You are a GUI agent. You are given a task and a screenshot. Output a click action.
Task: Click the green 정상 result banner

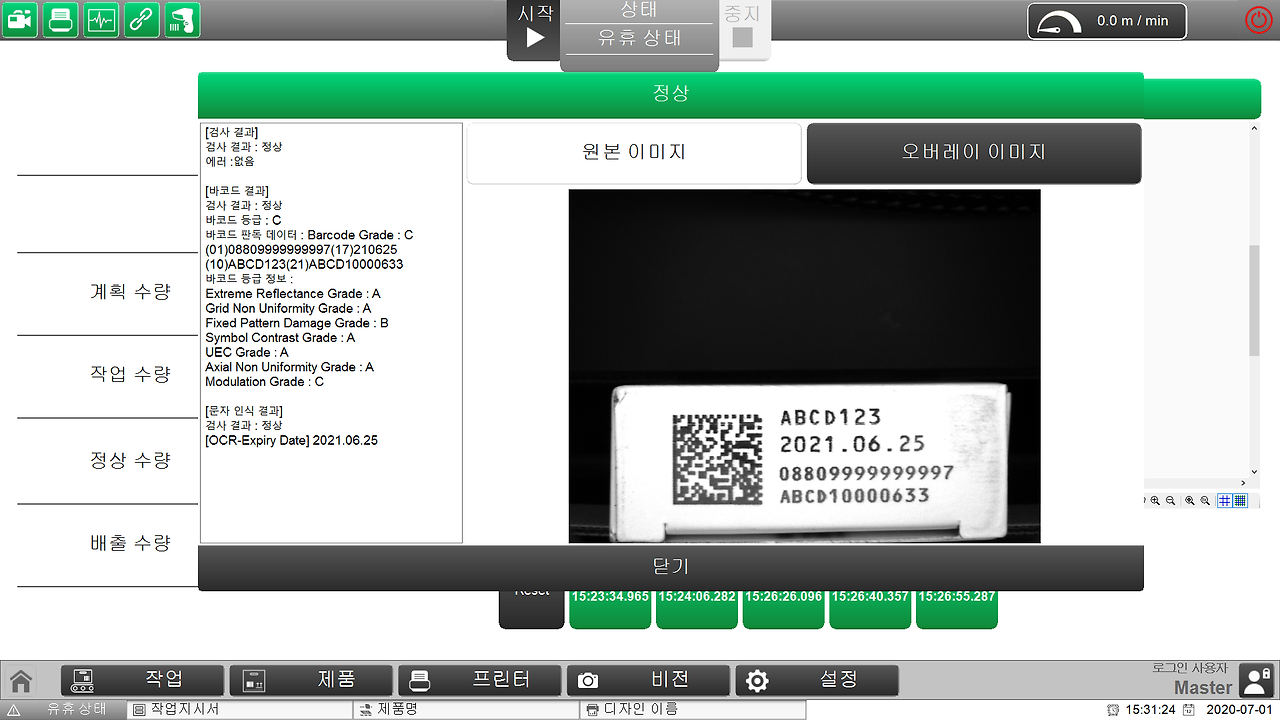[671, 95]
